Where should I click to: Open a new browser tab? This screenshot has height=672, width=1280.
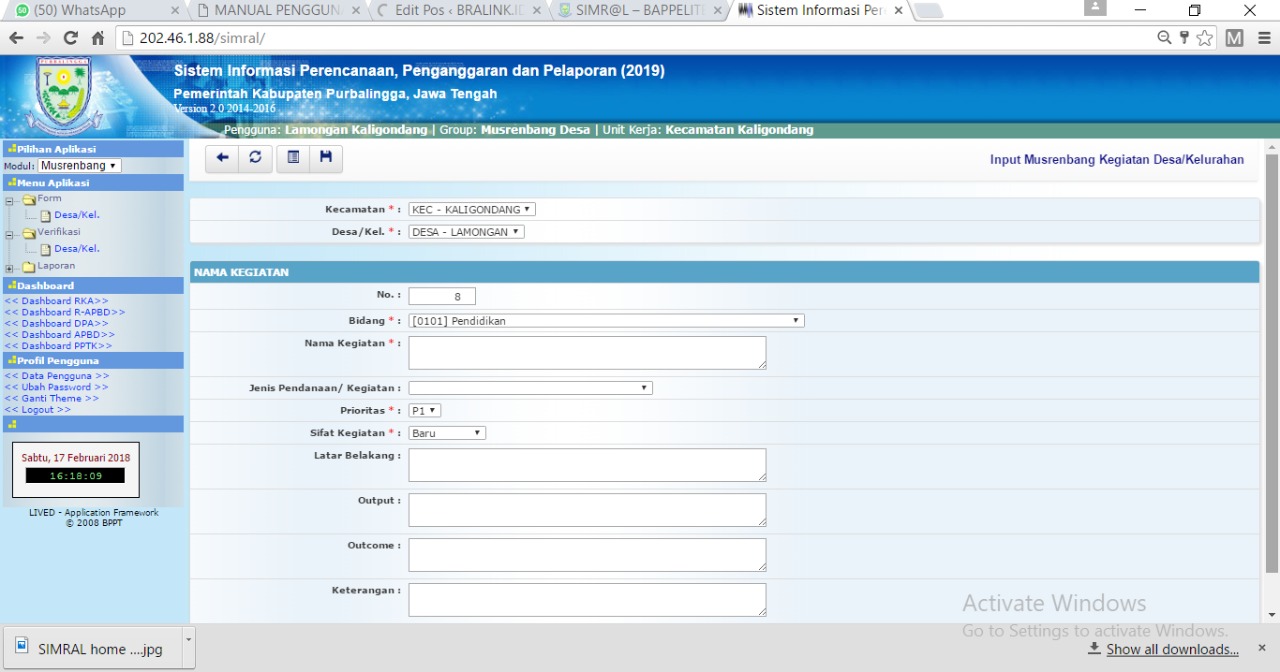pyautogui.click(x=928, y=11)
